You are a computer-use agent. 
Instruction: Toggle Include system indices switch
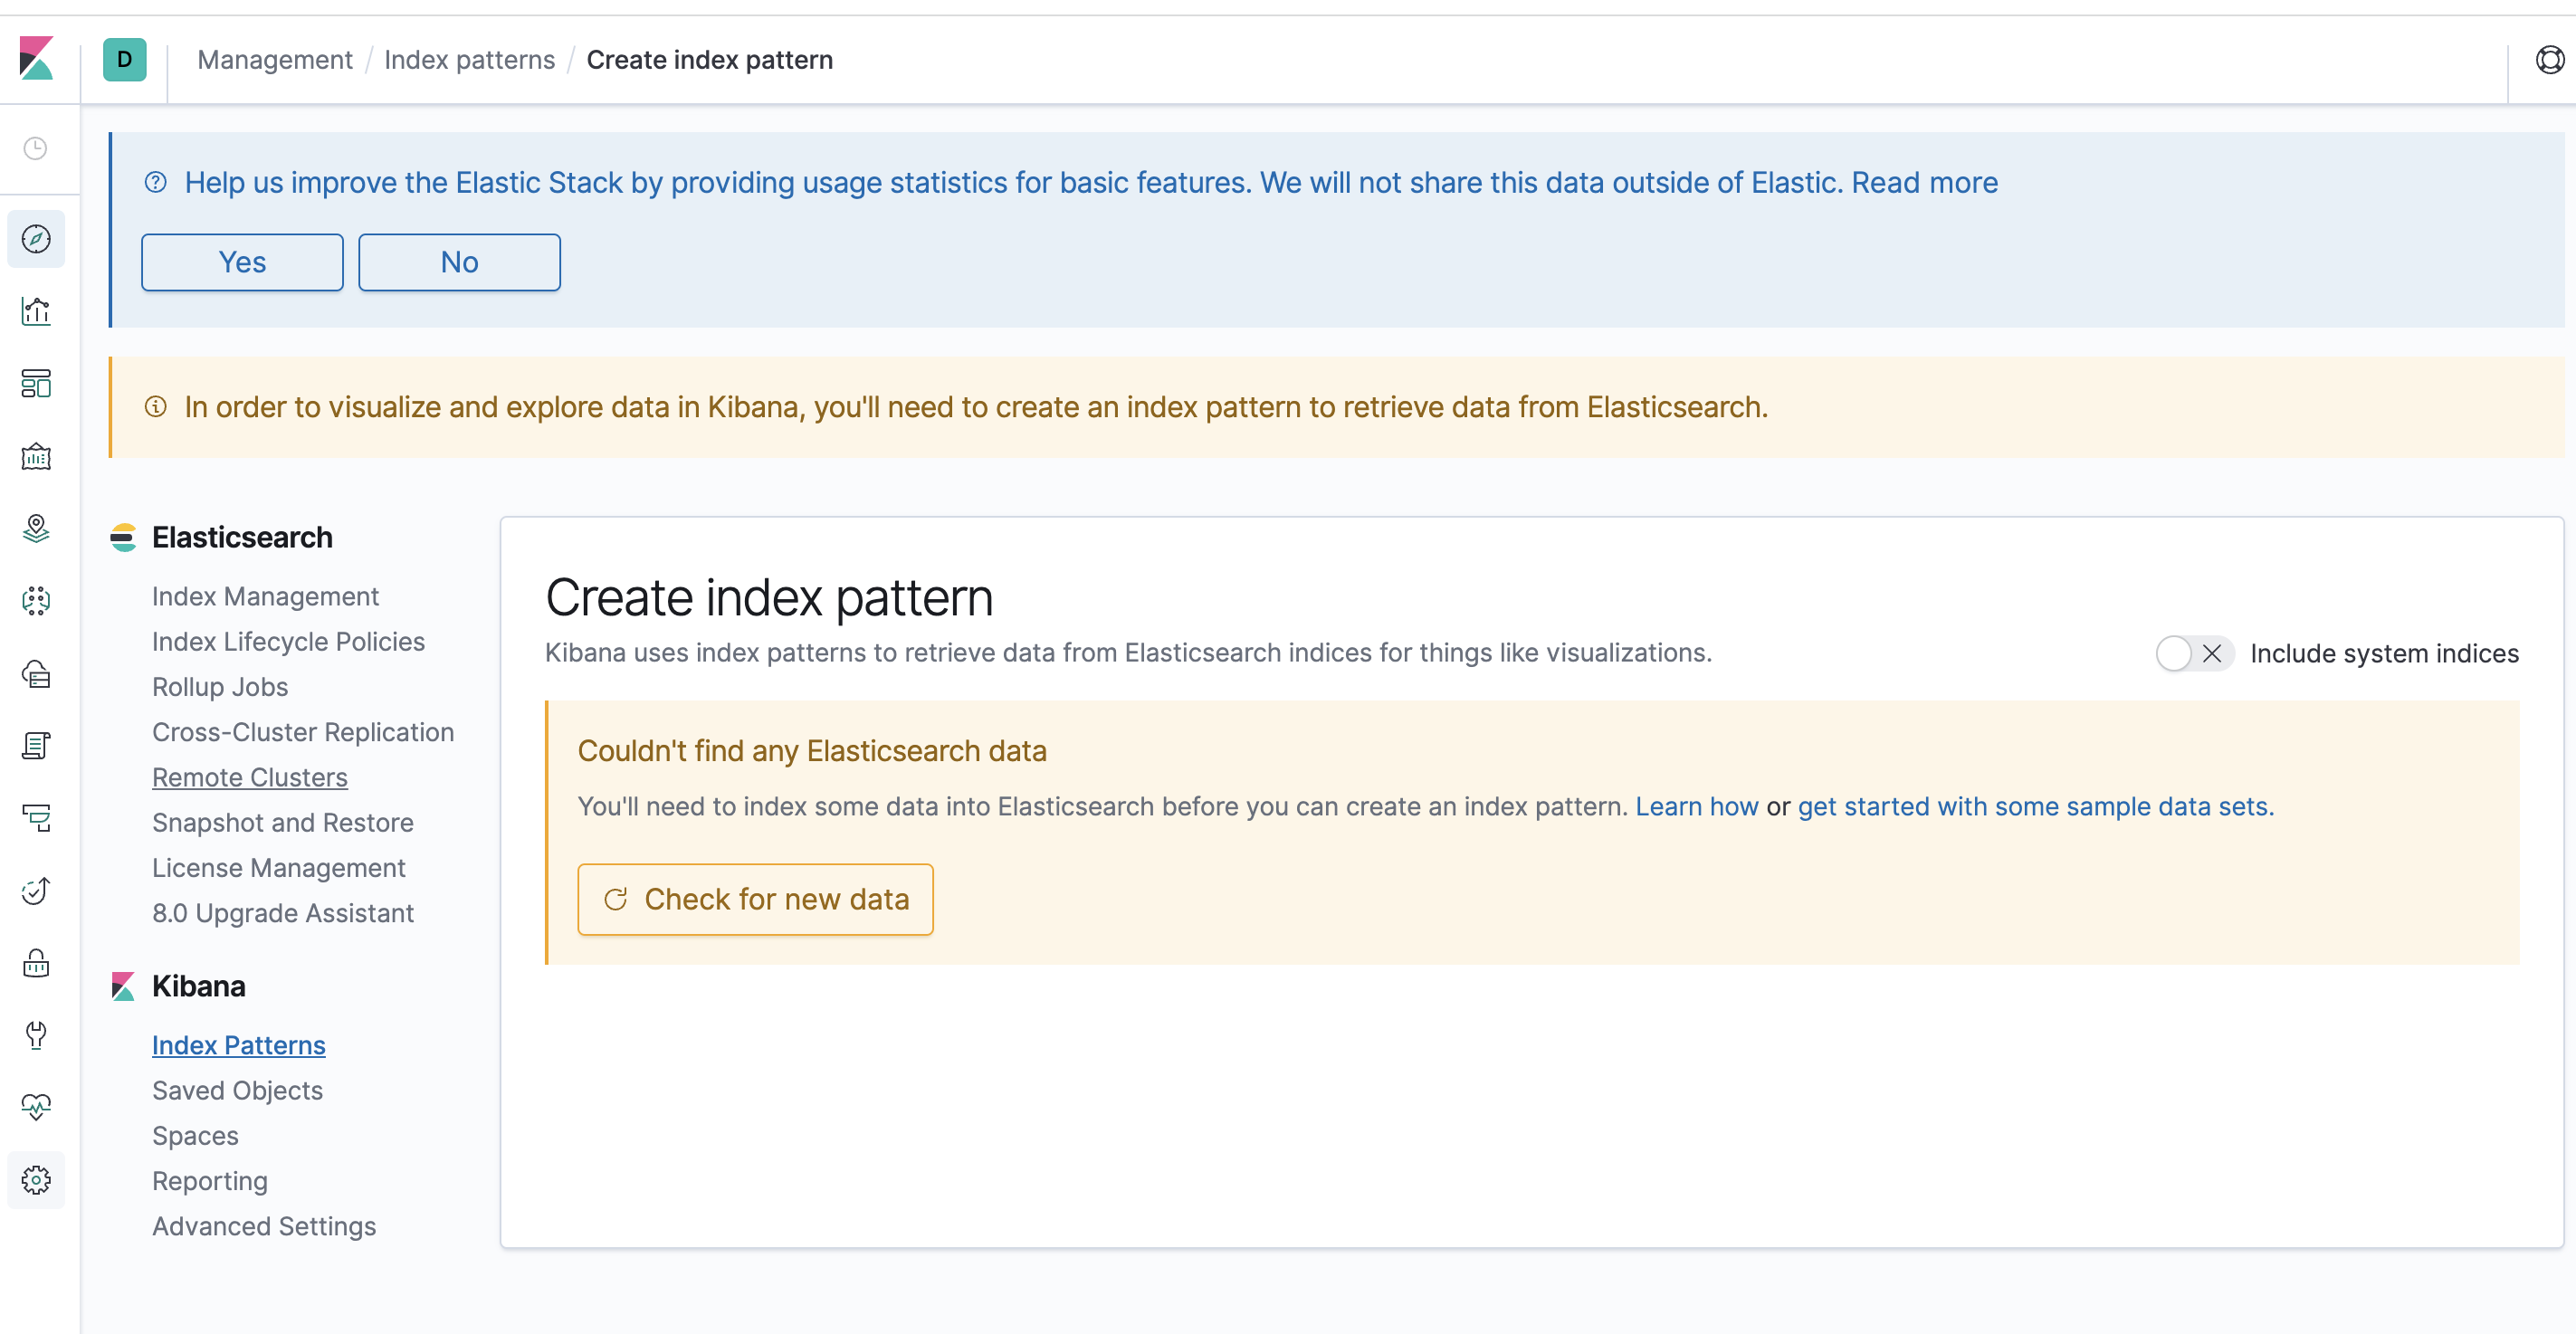coord(2193,654)
